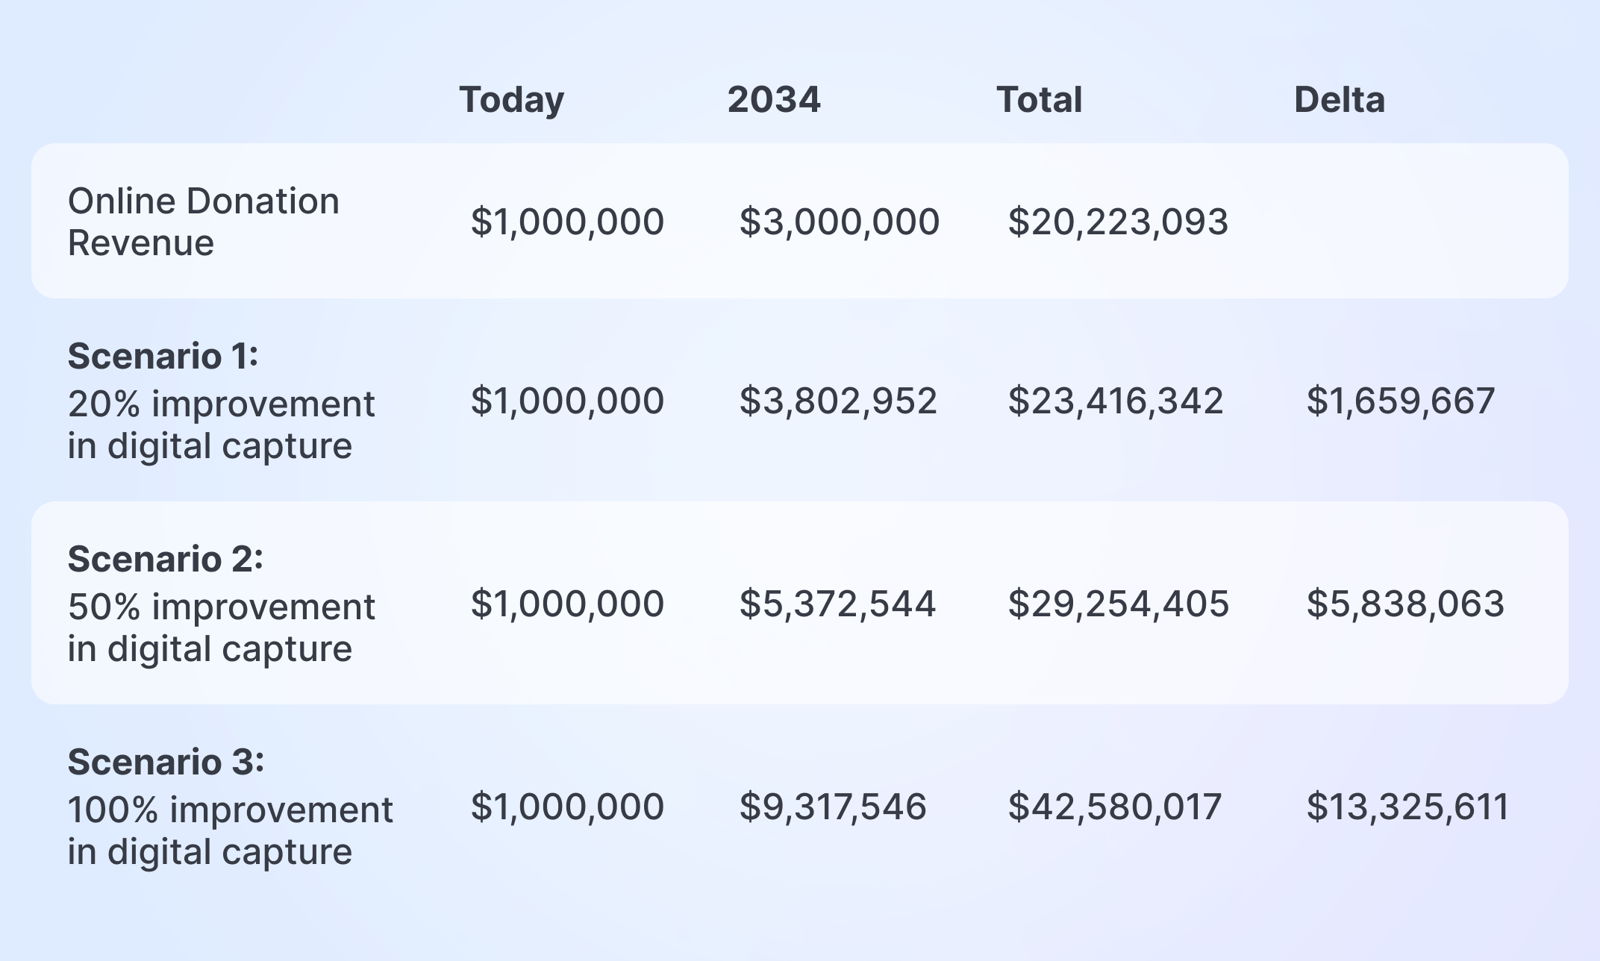This screenshot has width=1600, height=961.
Task: Select the $9,317,546 cell
Action: 833,807
